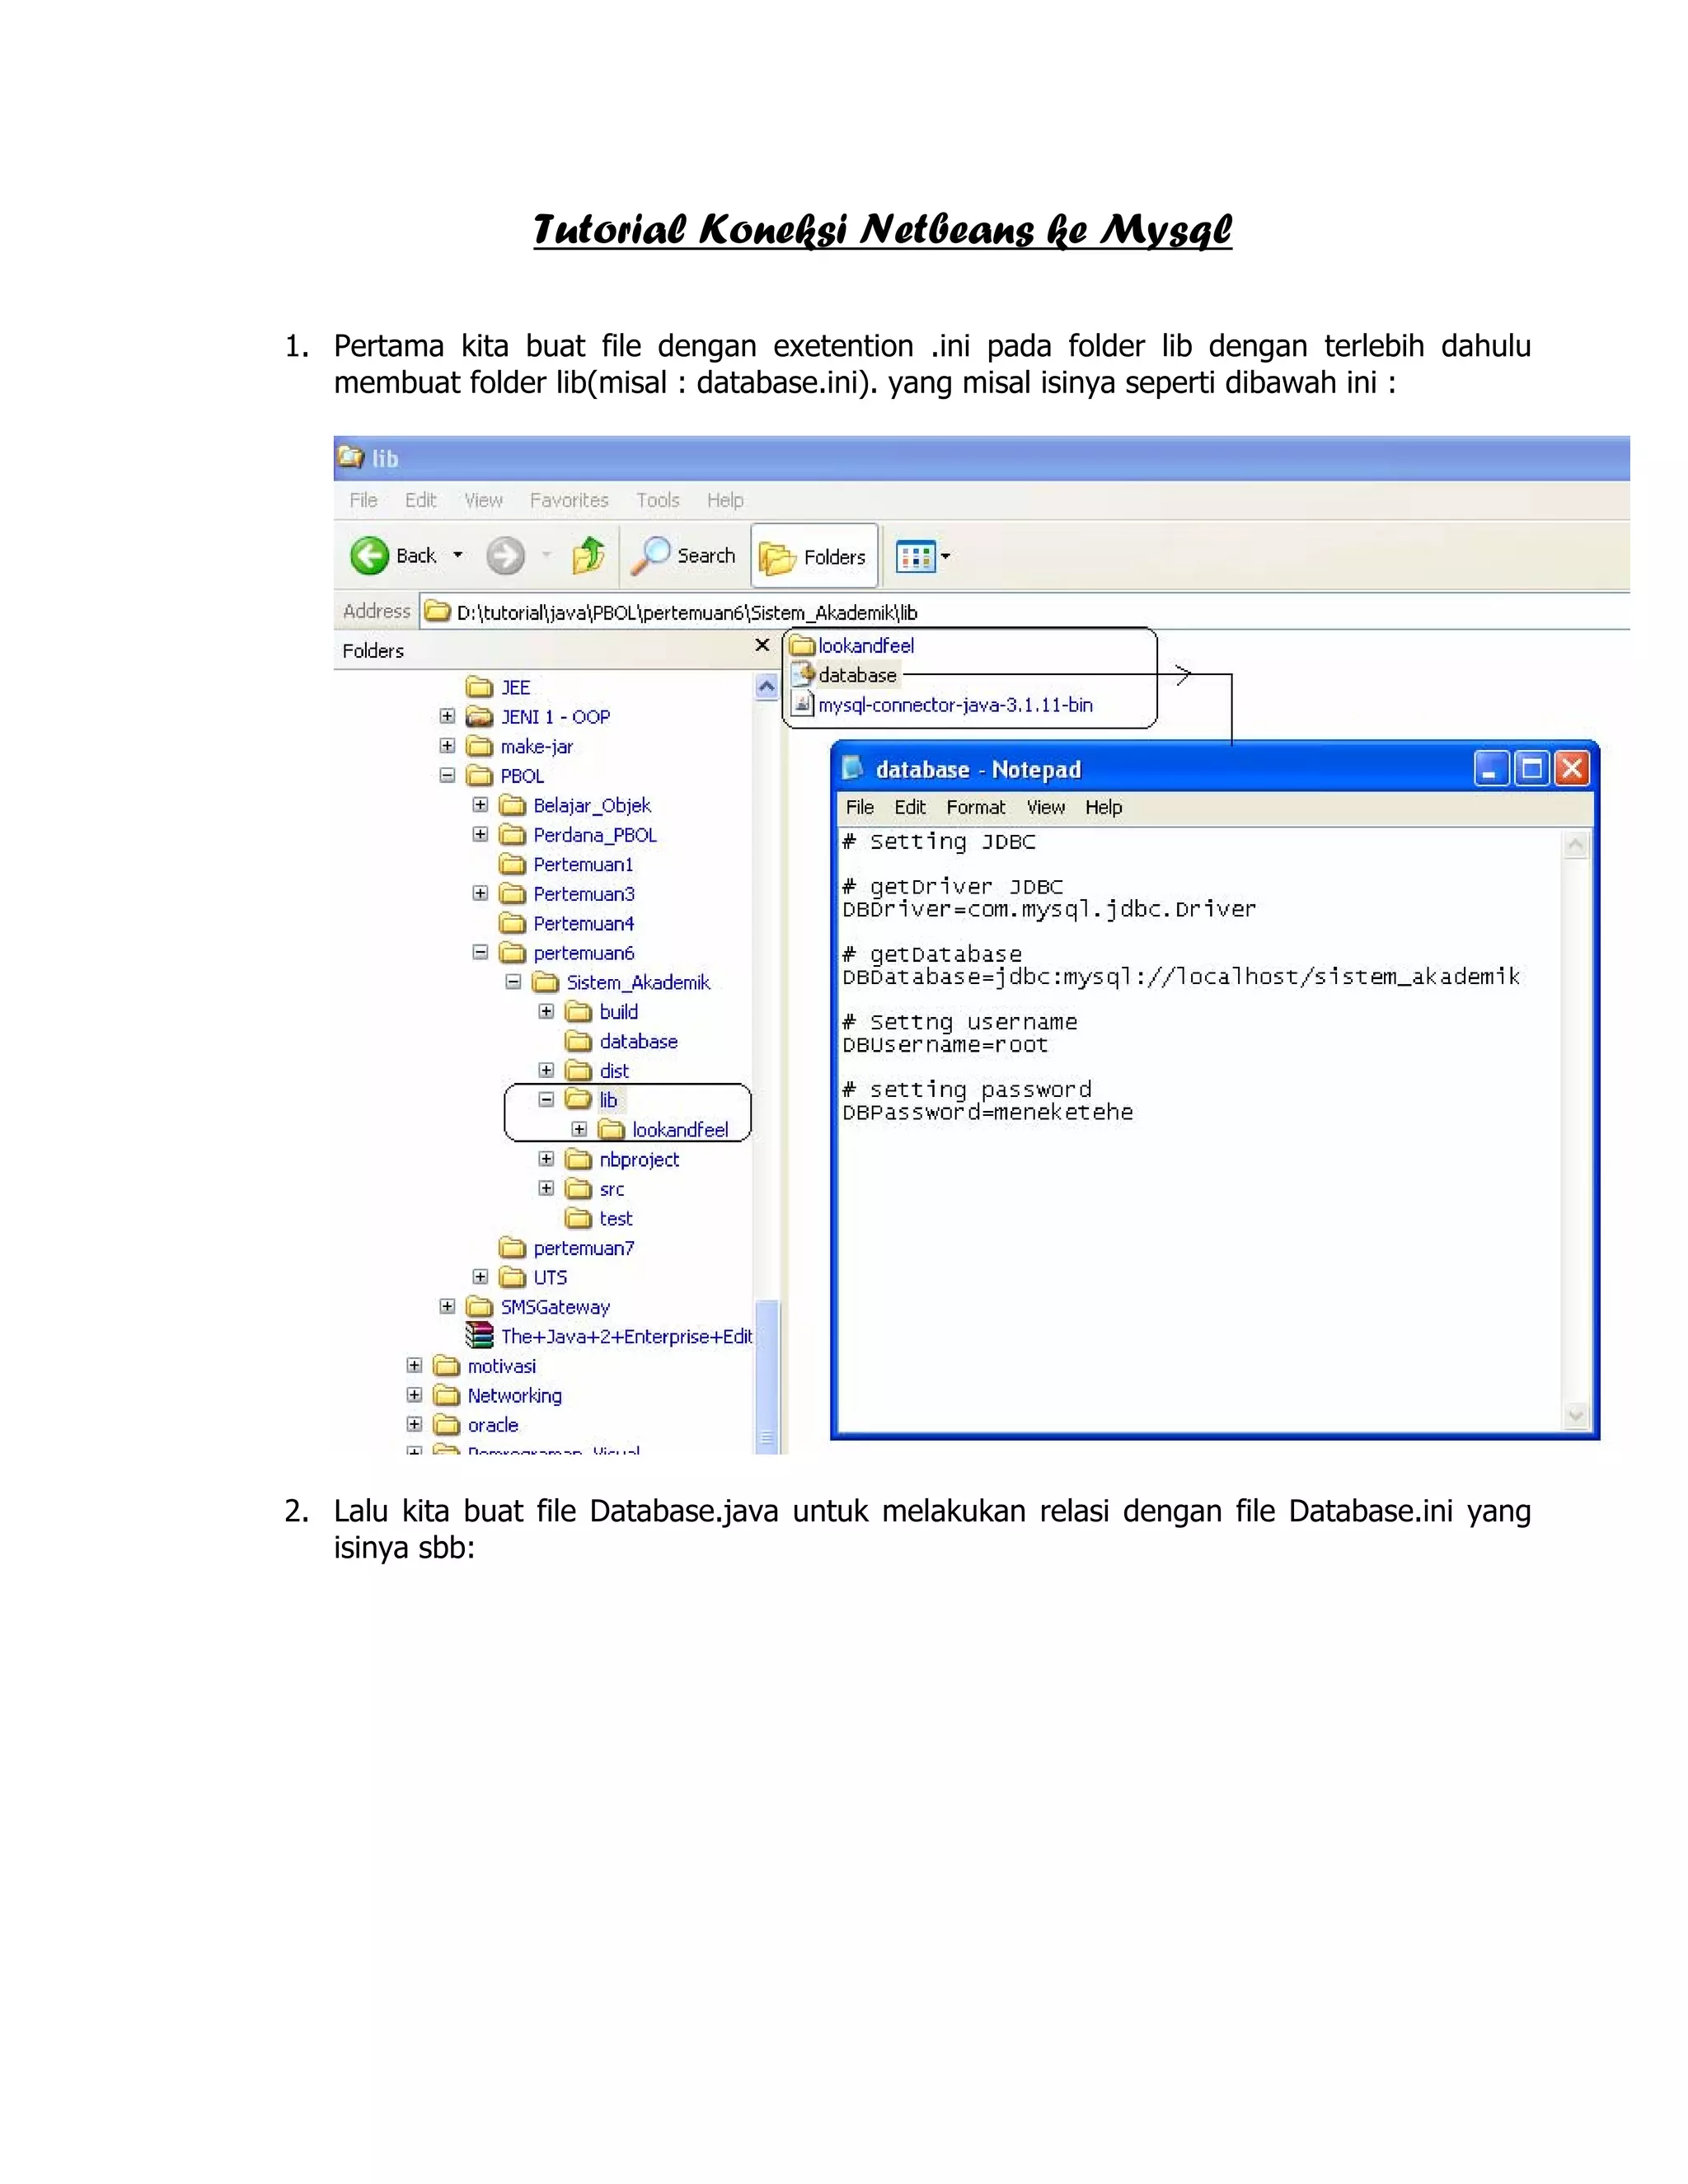Select the JEE folder in tree

coord(498,687)
